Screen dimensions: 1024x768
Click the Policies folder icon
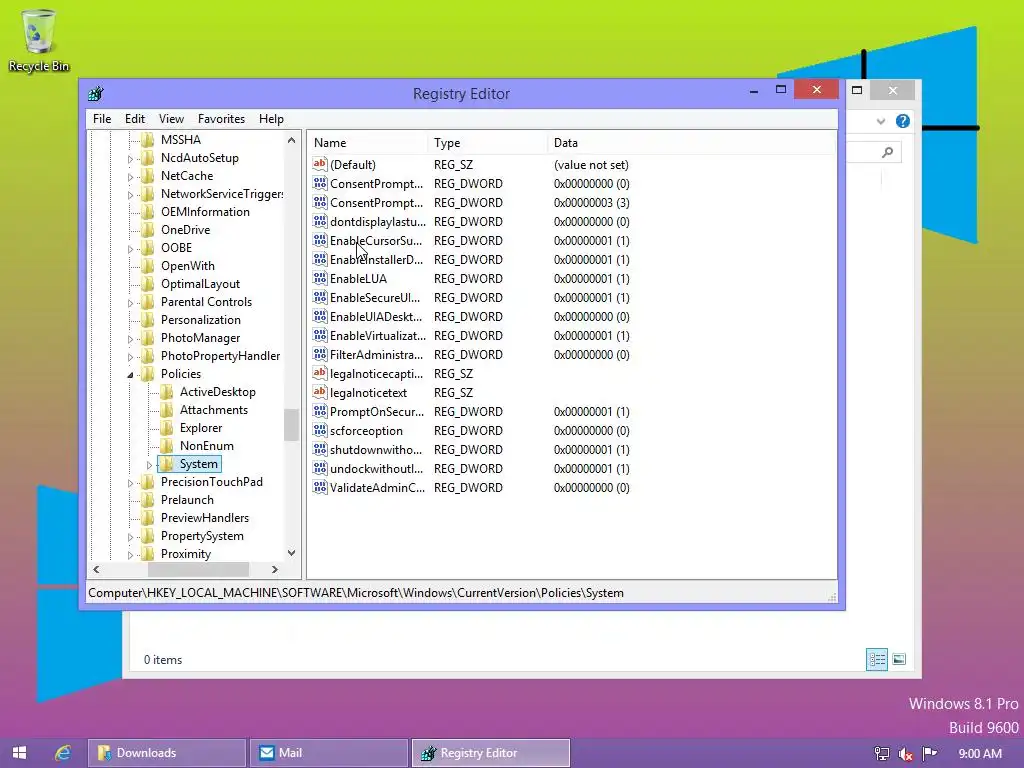148,374
